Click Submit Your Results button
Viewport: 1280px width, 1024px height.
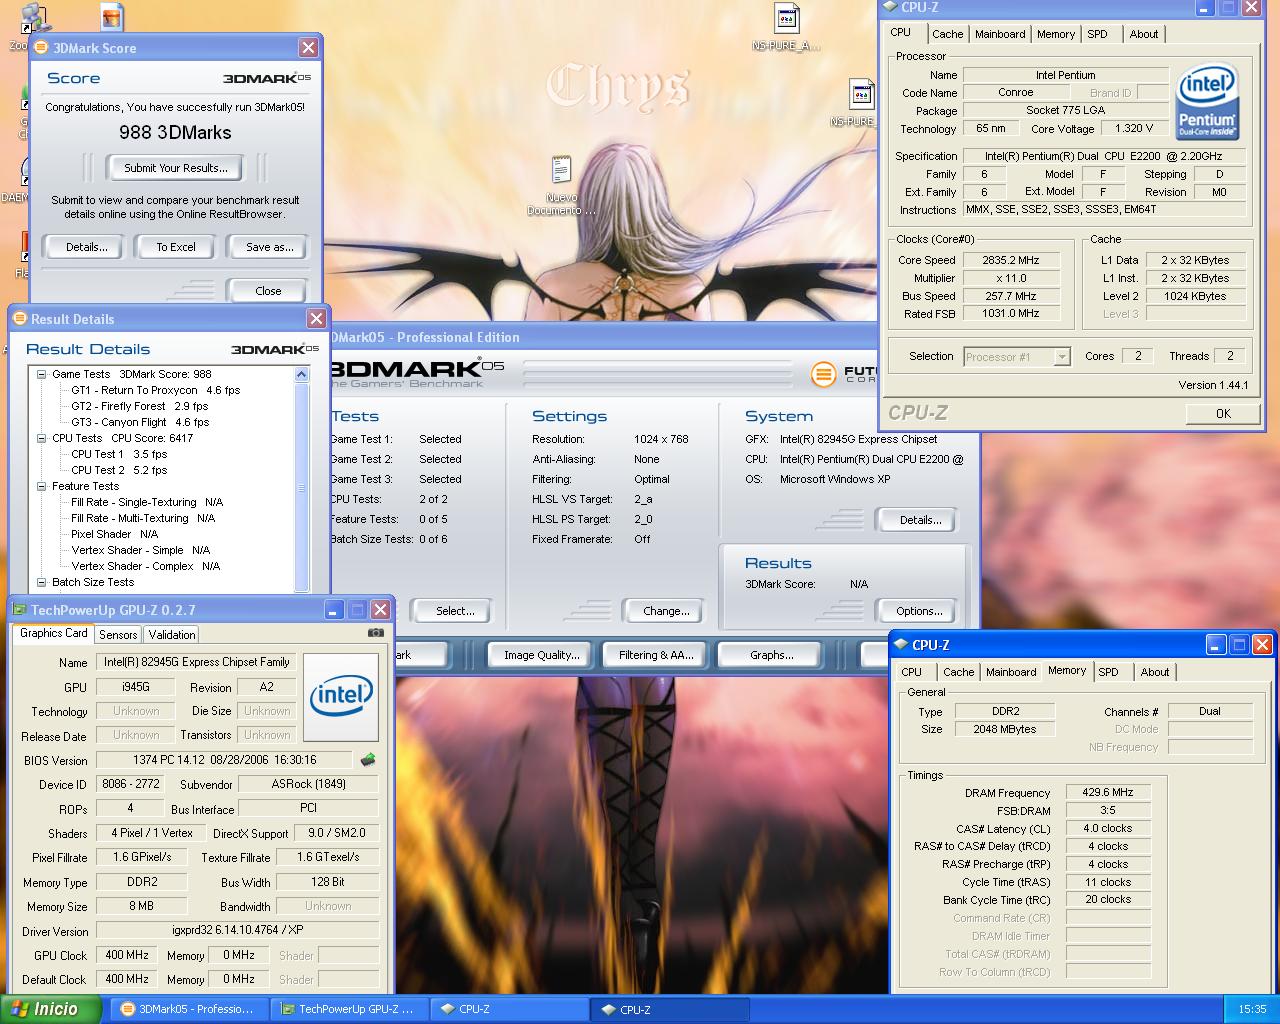click(x=176, y=168)
